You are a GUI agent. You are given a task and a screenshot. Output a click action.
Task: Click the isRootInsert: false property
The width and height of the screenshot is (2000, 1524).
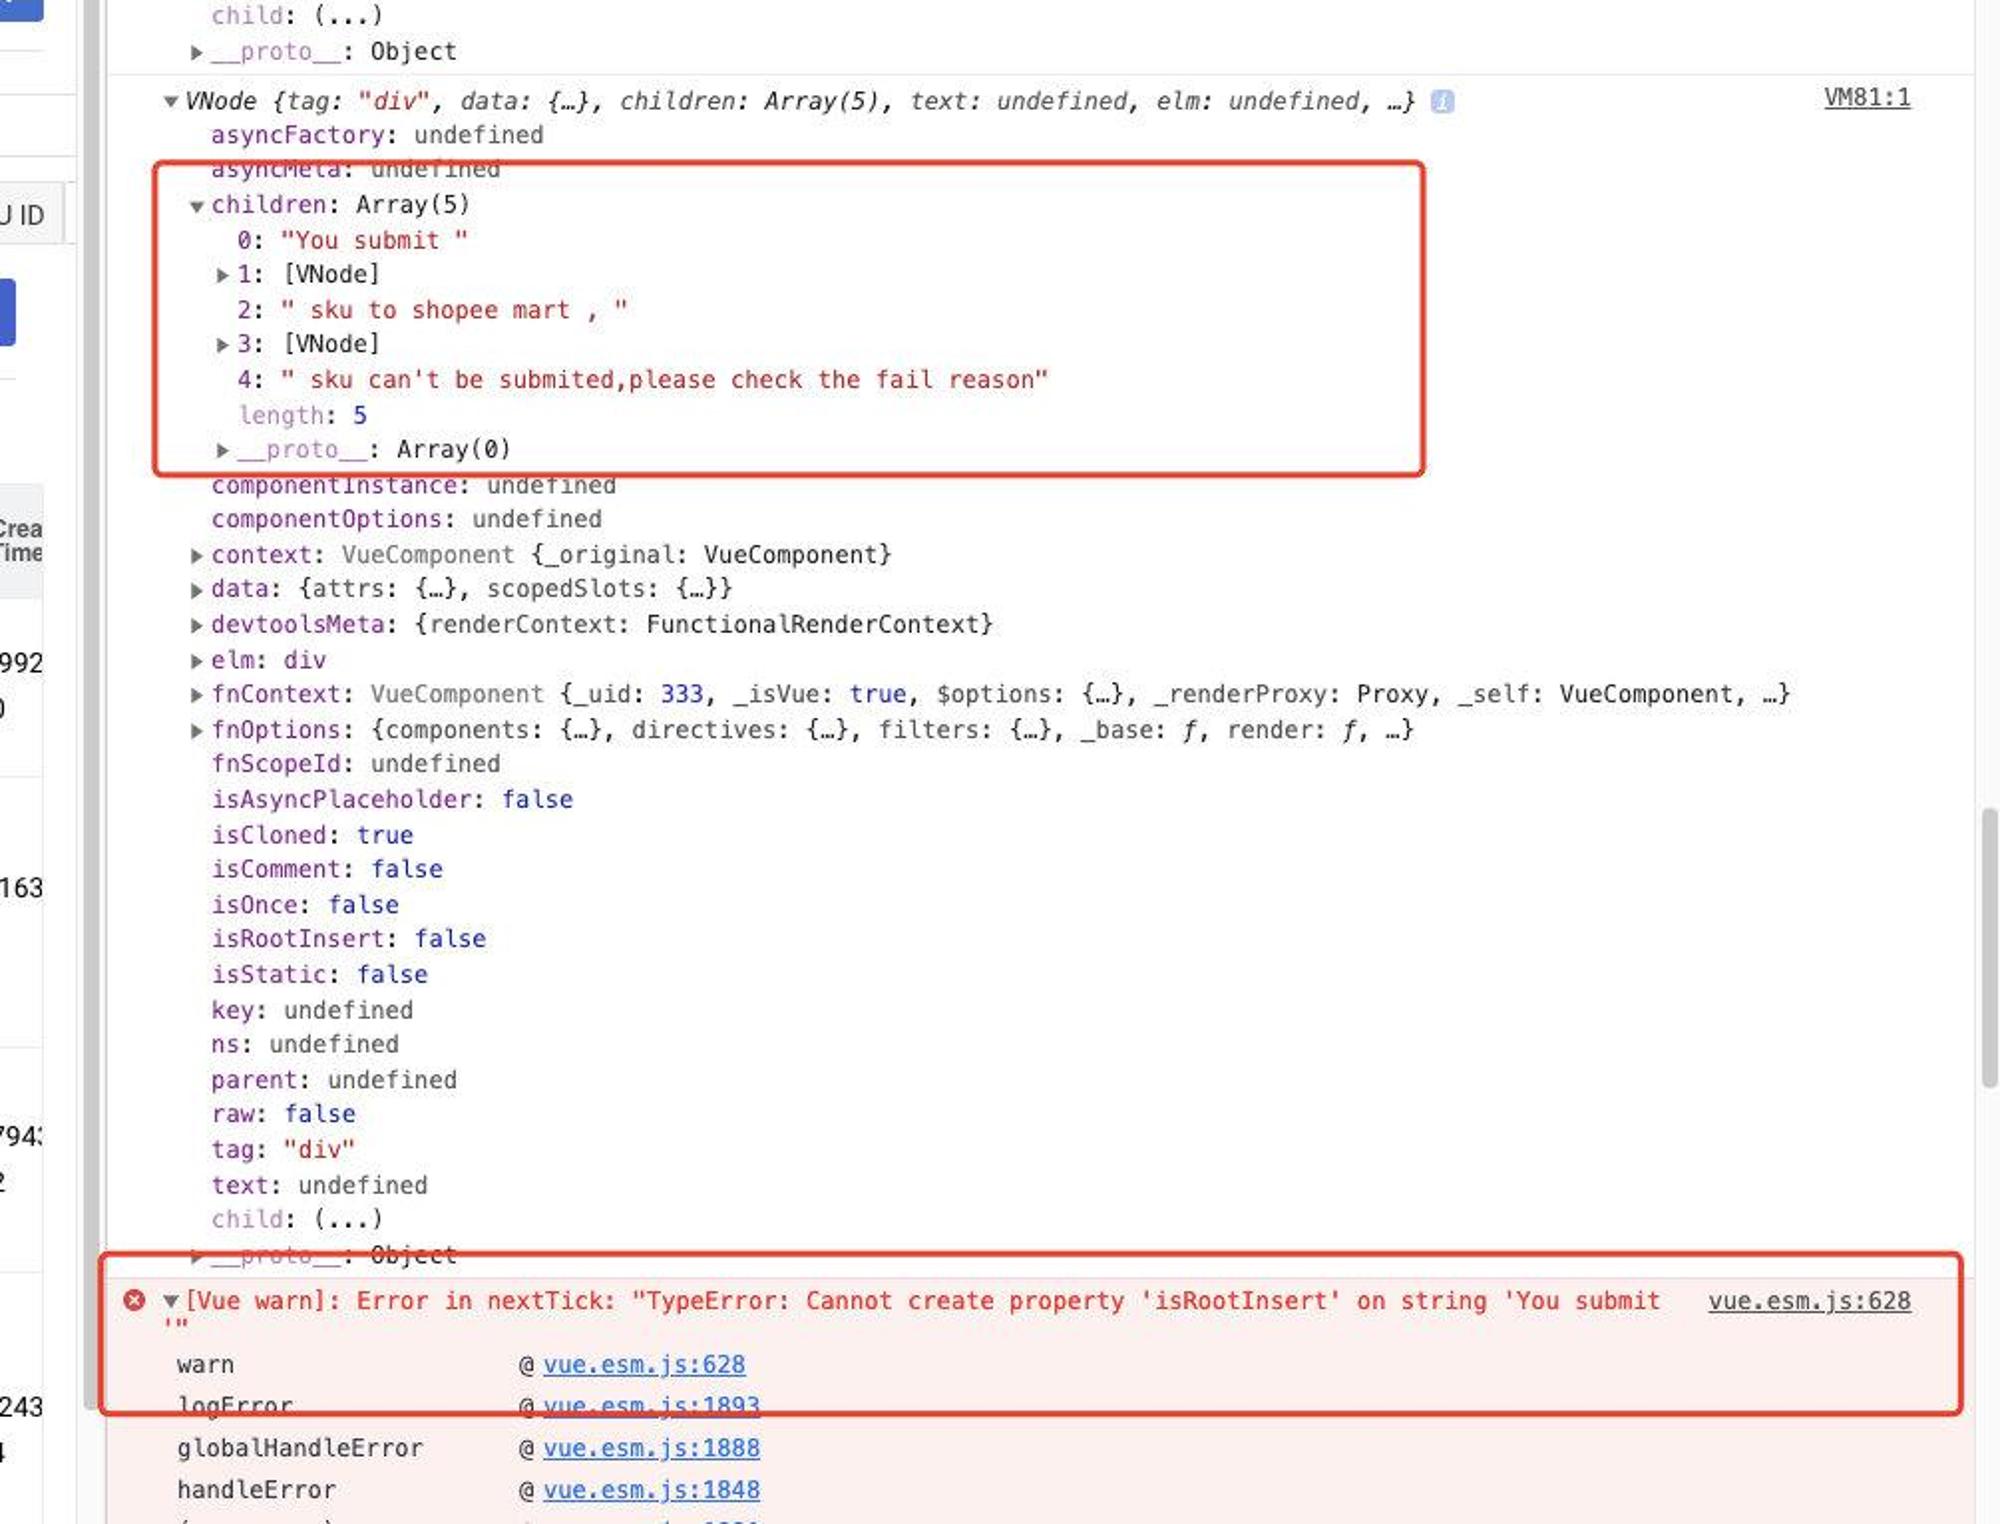point(348,938)
